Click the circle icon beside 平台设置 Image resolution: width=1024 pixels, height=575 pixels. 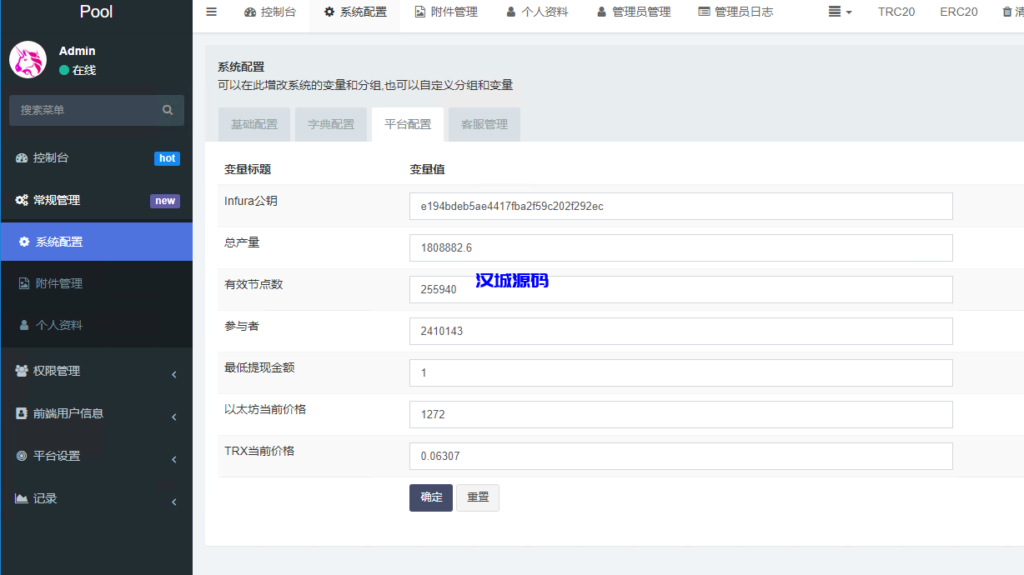tap(22, 455)
